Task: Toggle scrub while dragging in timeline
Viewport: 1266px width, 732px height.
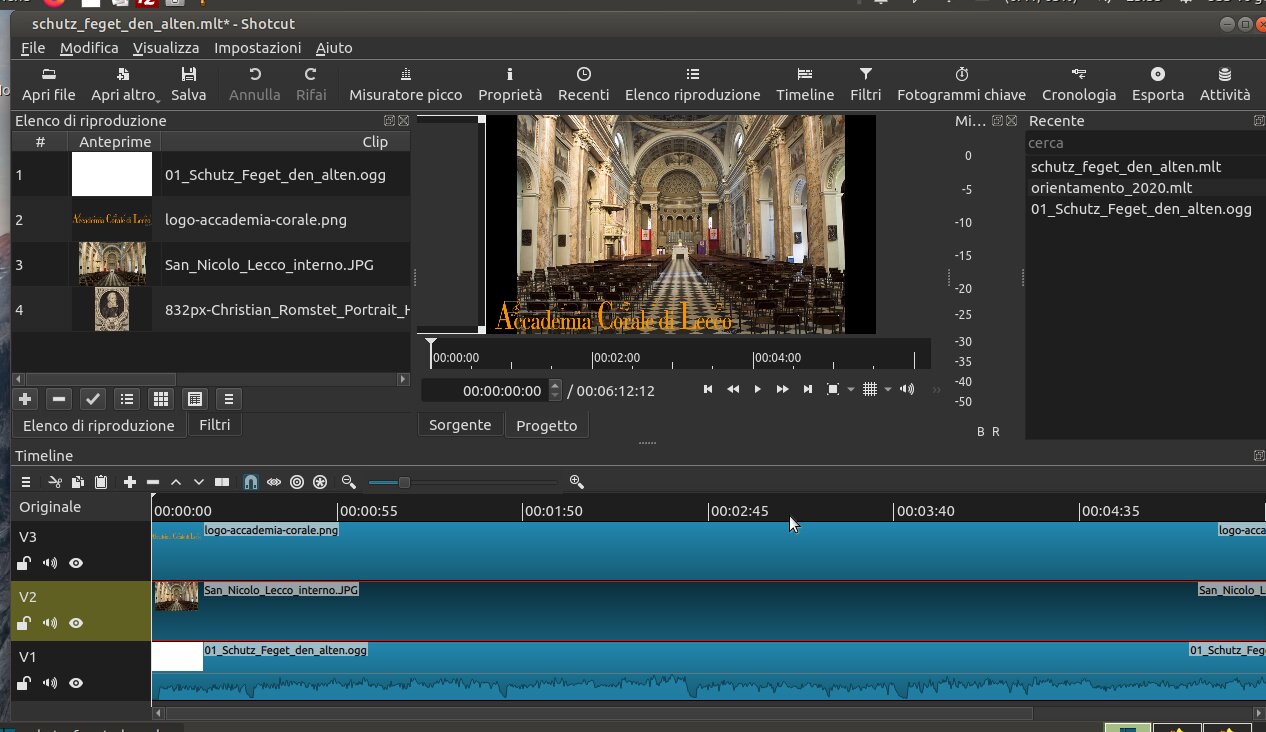Action: click(273, 482)
